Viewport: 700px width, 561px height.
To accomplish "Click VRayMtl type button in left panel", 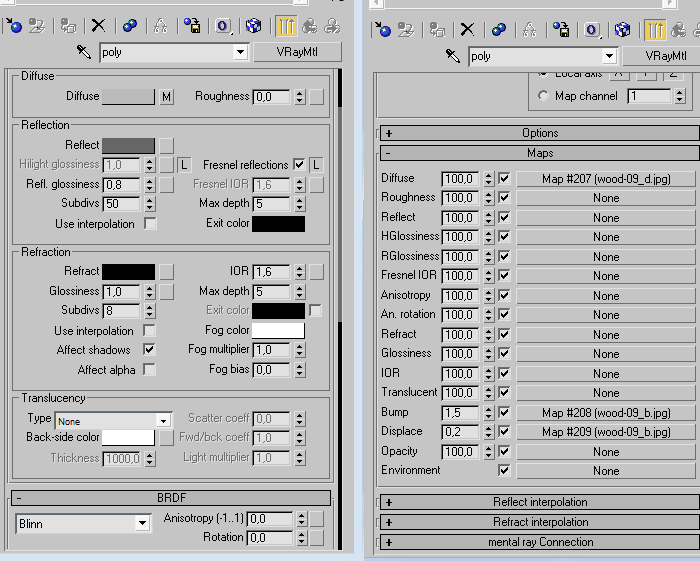I will point(297,52).
